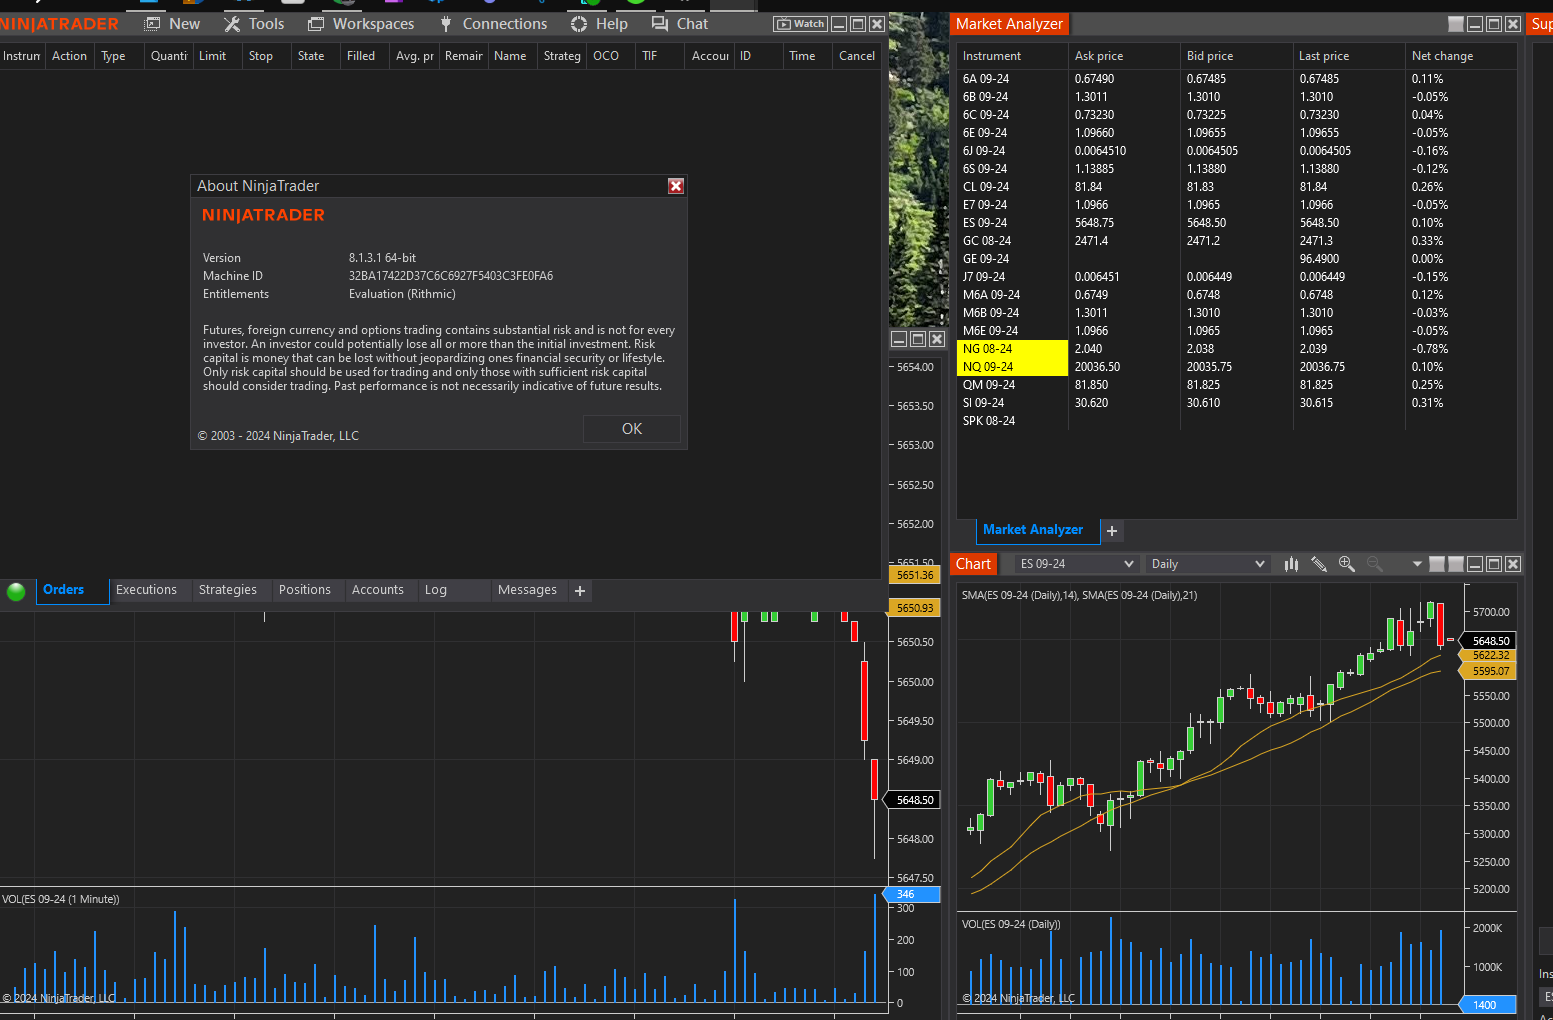Select the M6E 09-24 instrument row
Viewport: 1553px width, 1020px height.
[1236, 331]
